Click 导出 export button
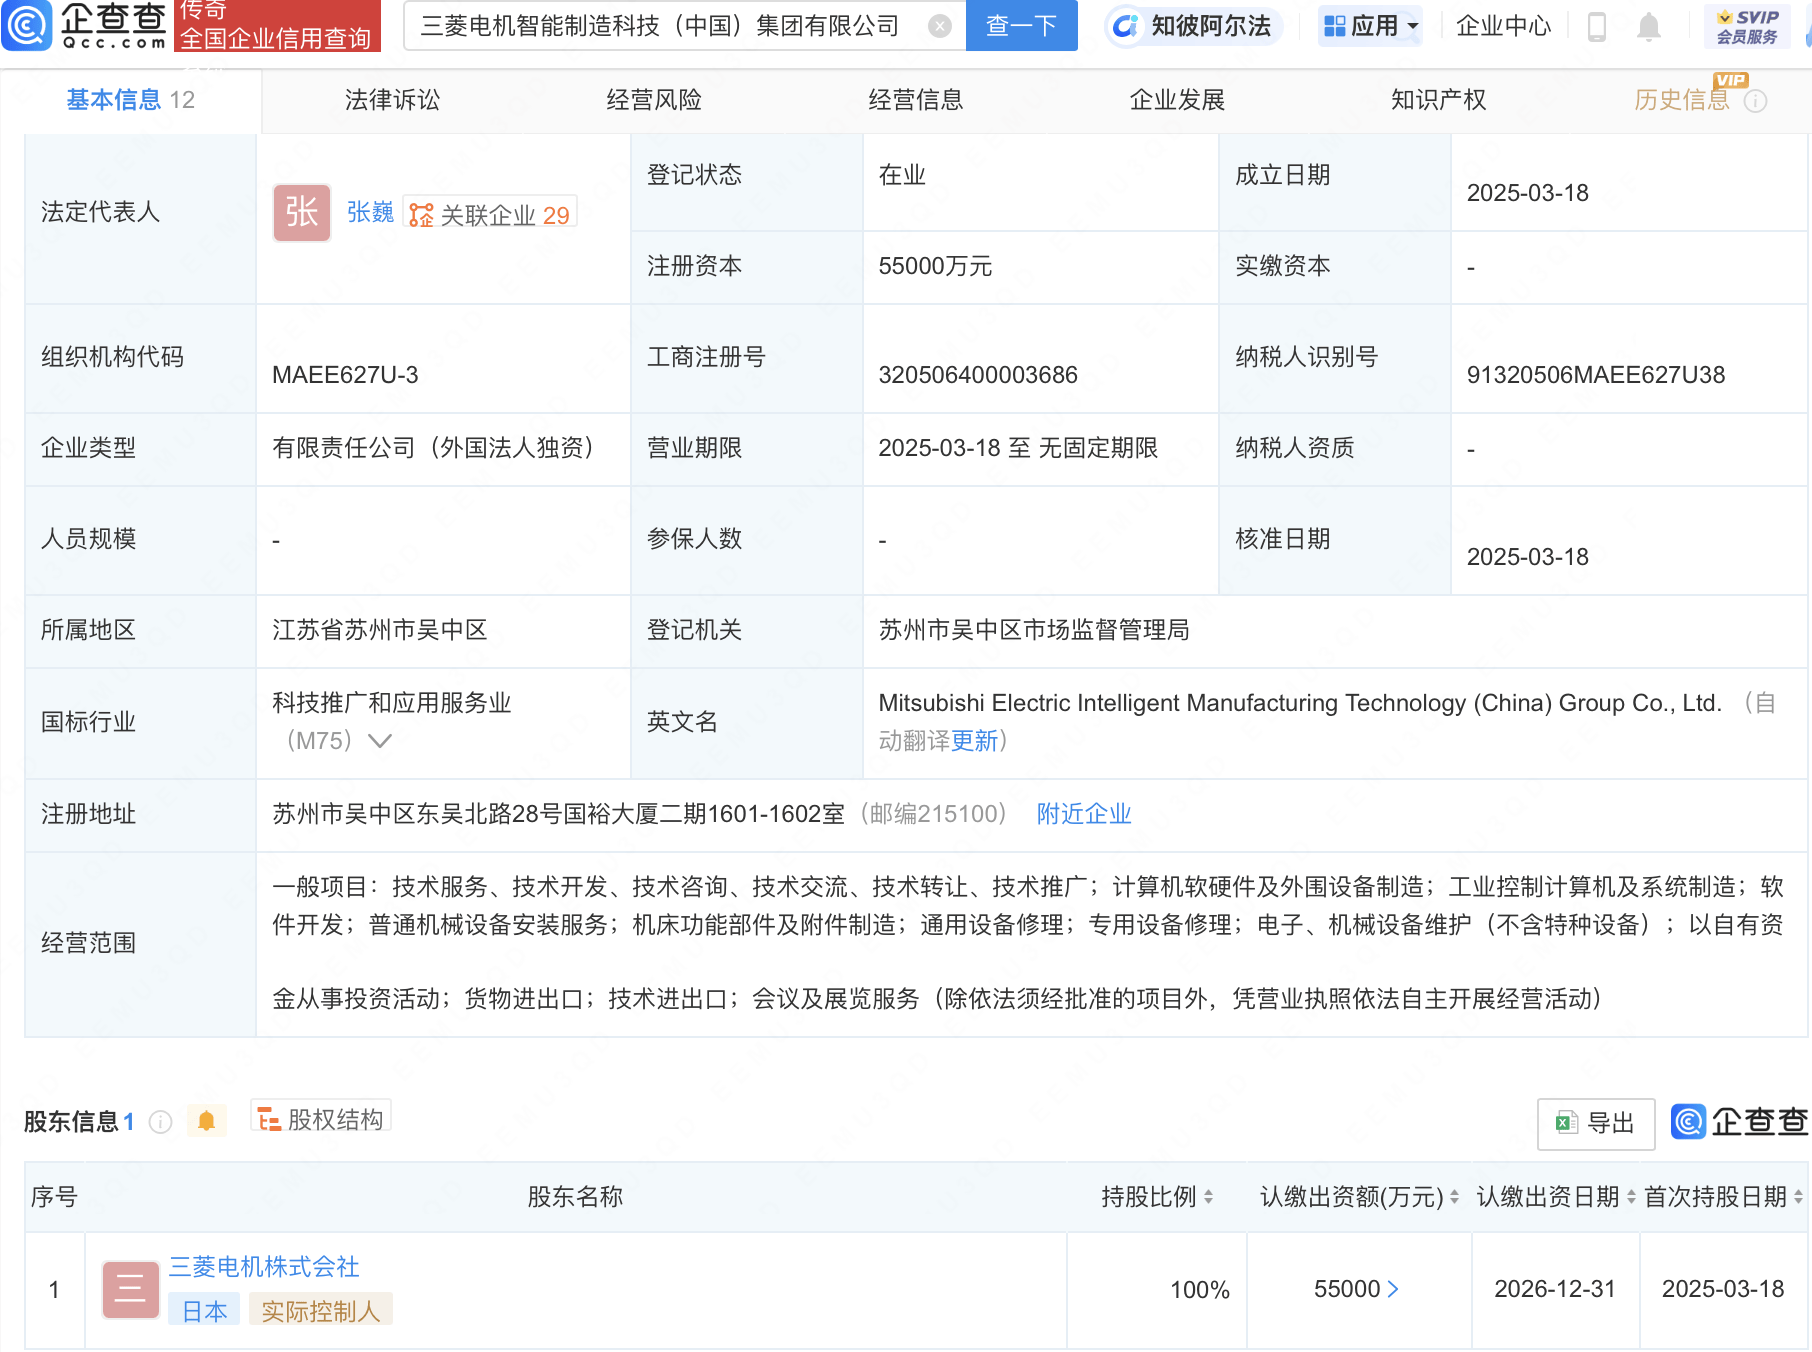Viewport: 1812px width, 1352px height. [x=1596, y=1123]
